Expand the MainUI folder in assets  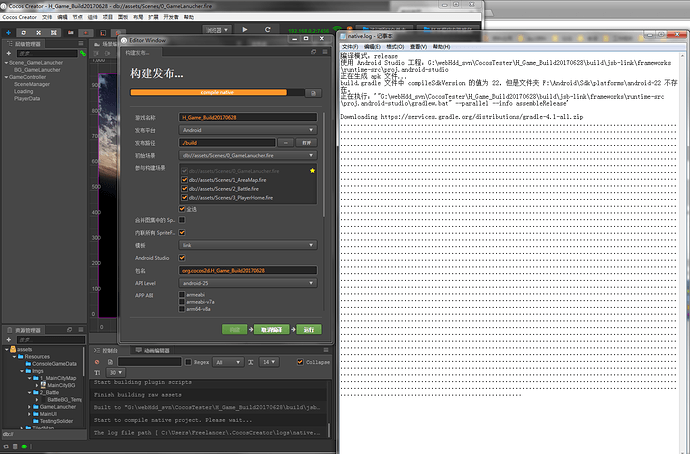click(x=29, y=414)
